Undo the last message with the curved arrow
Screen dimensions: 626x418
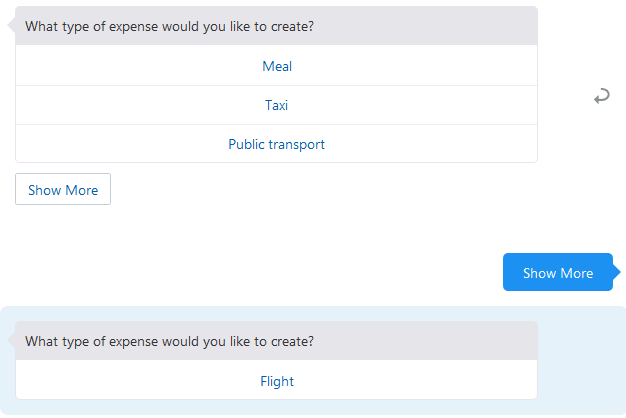point(601,96)
